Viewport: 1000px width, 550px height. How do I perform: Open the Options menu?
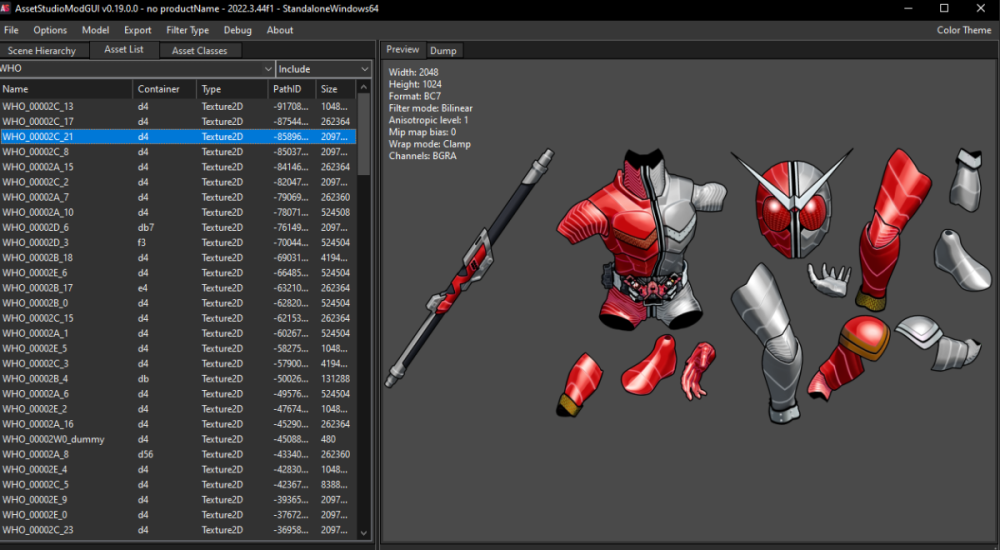tap(50, 30)
